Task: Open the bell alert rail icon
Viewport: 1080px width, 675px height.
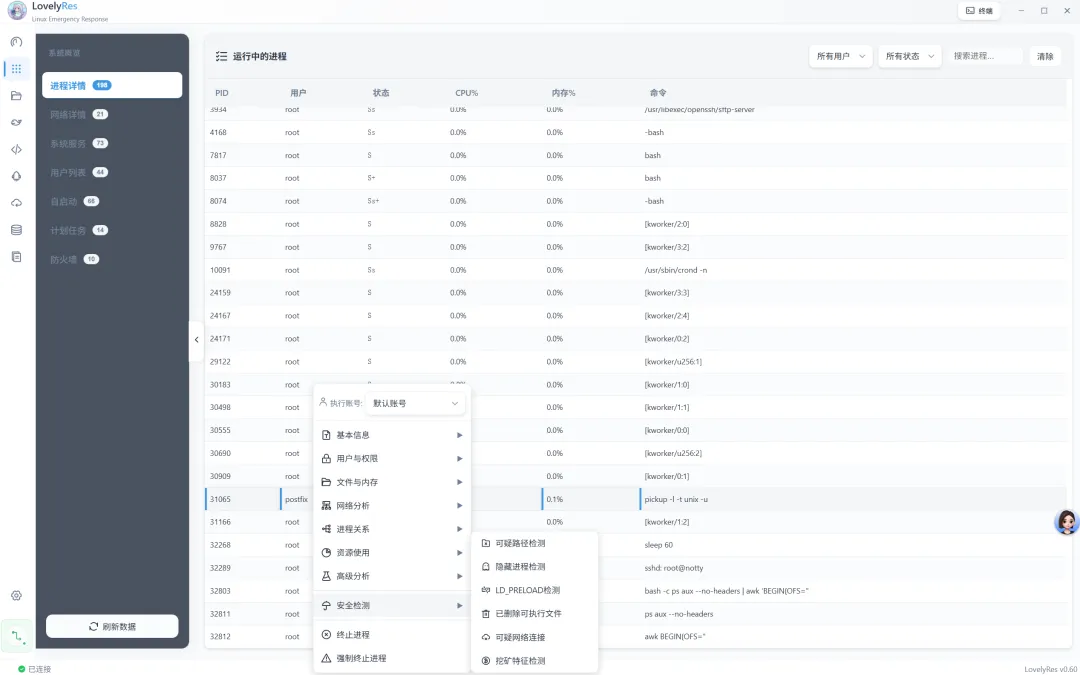Action: 16,176
